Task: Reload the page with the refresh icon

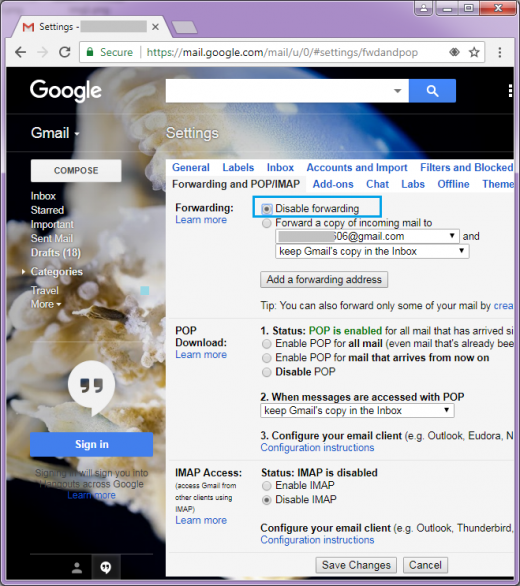Action: [65, 52]
